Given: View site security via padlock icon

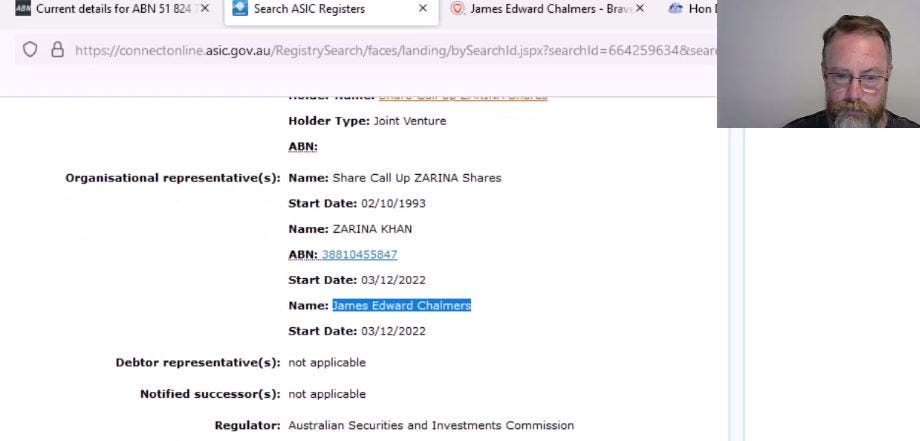Looking at the screenshot, I should coord(58,50).
